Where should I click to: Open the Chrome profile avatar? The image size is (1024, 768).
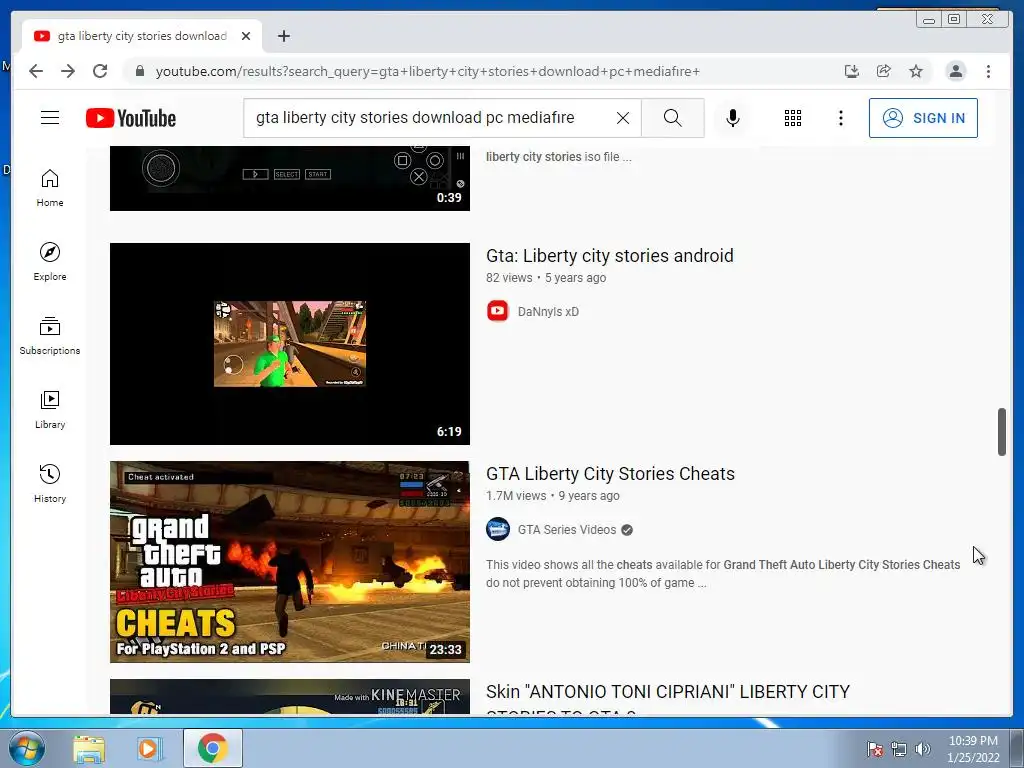click(x=955, y=71)
